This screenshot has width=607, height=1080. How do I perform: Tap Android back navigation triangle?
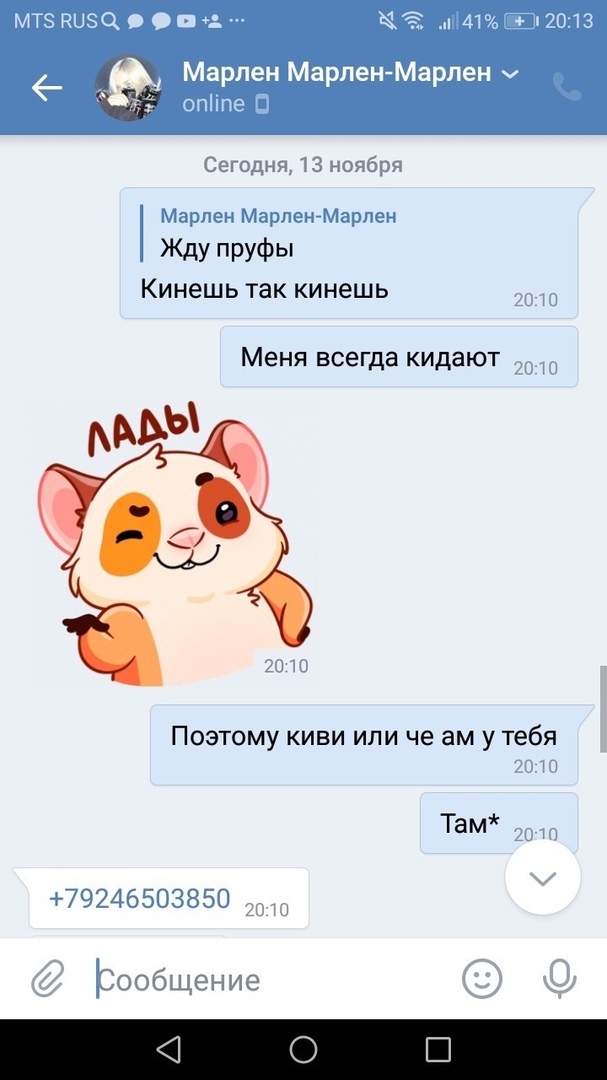tap(169, 1050)
